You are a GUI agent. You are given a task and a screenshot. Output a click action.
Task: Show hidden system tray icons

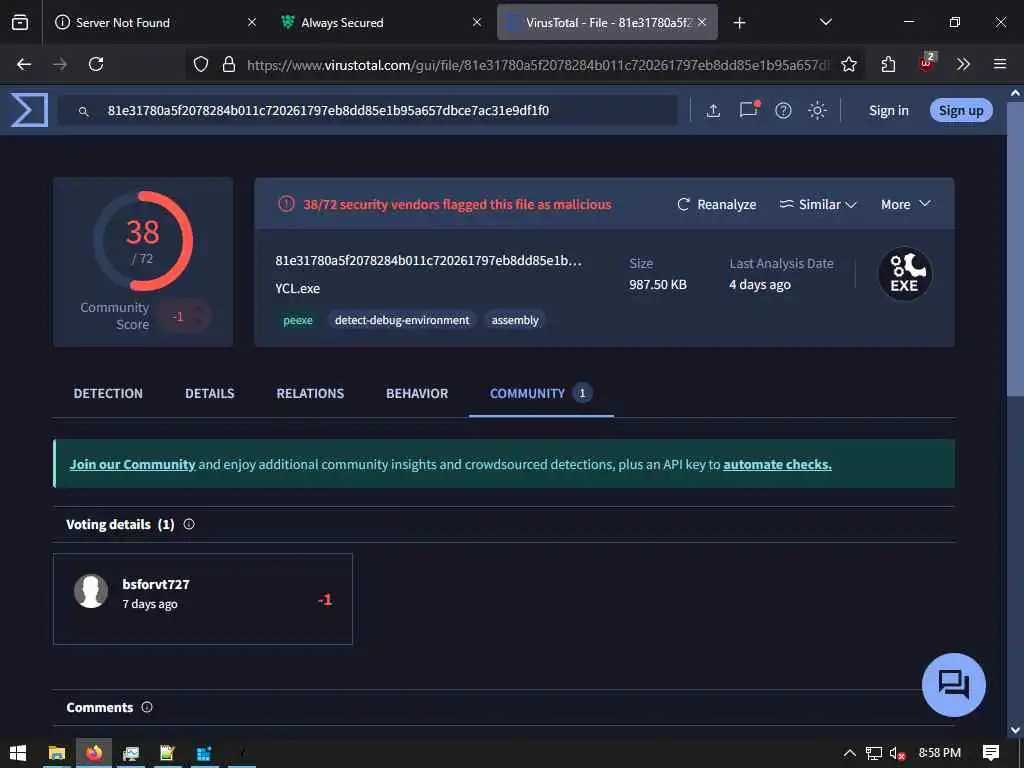pyautogui.click(x=850, y=754)
